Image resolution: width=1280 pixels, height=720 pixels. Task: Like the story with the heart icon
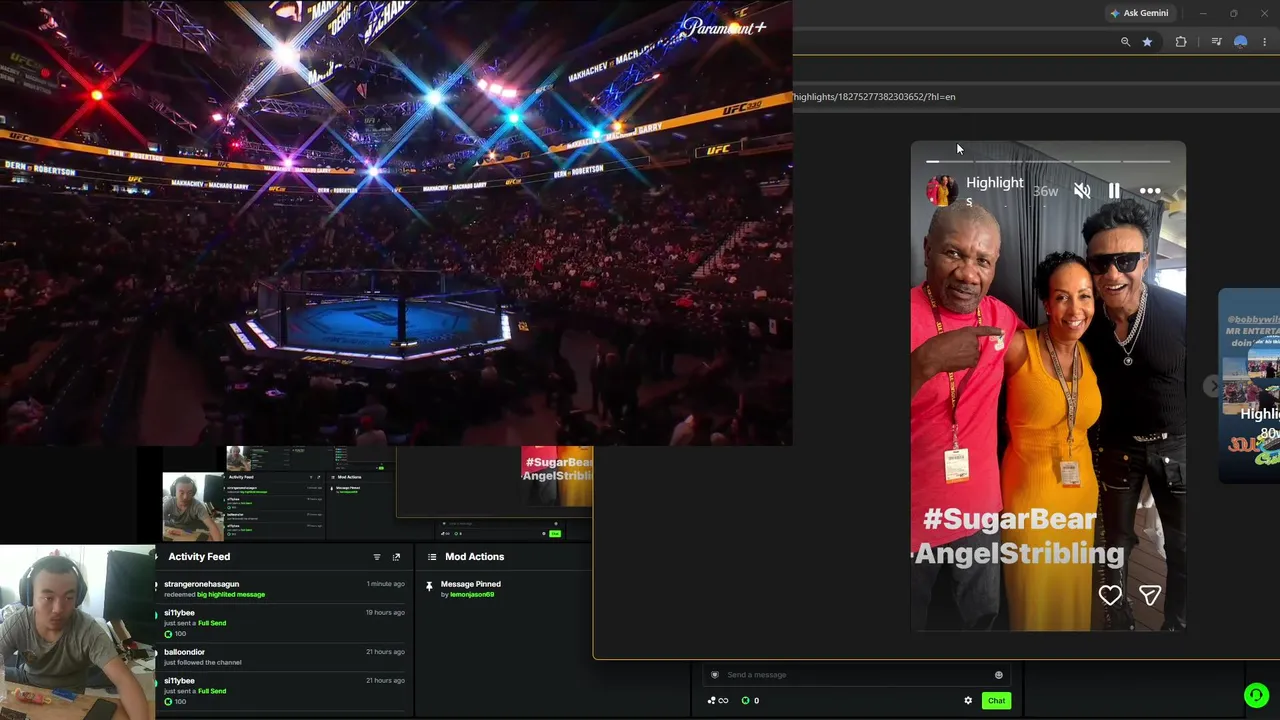coord(1110,596)
